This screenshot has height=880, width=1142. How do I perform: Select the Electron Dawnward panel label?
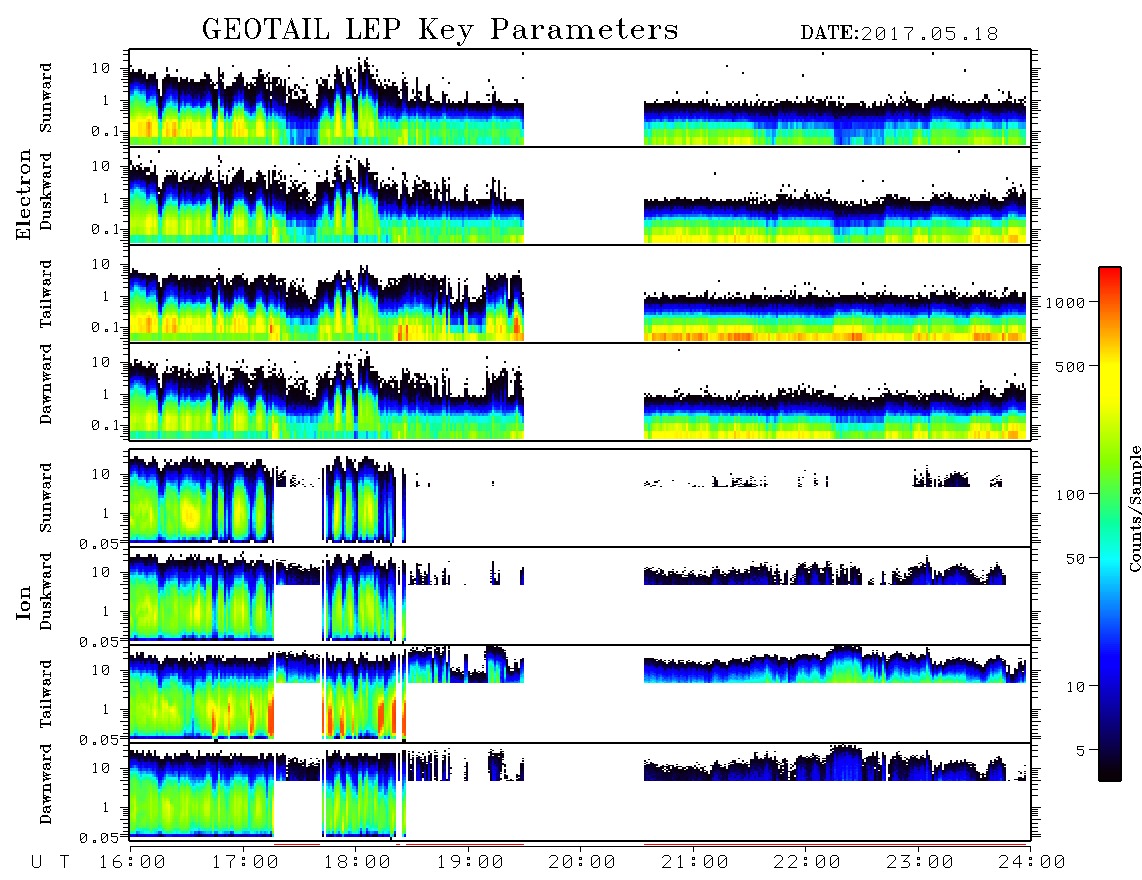click(46, 384)
